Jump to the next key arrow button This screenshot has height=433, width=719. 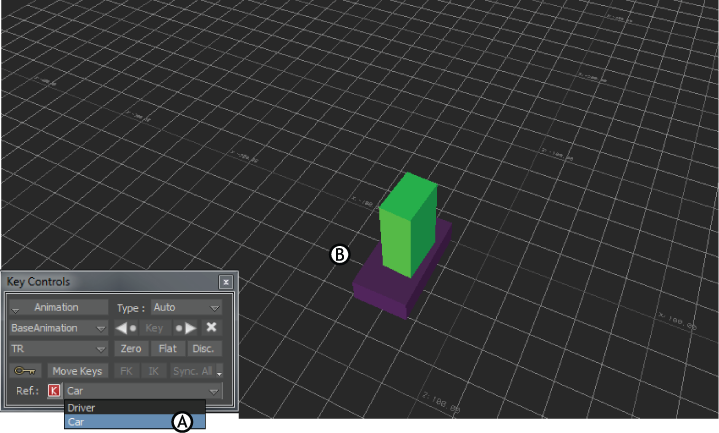coord(186,328)
